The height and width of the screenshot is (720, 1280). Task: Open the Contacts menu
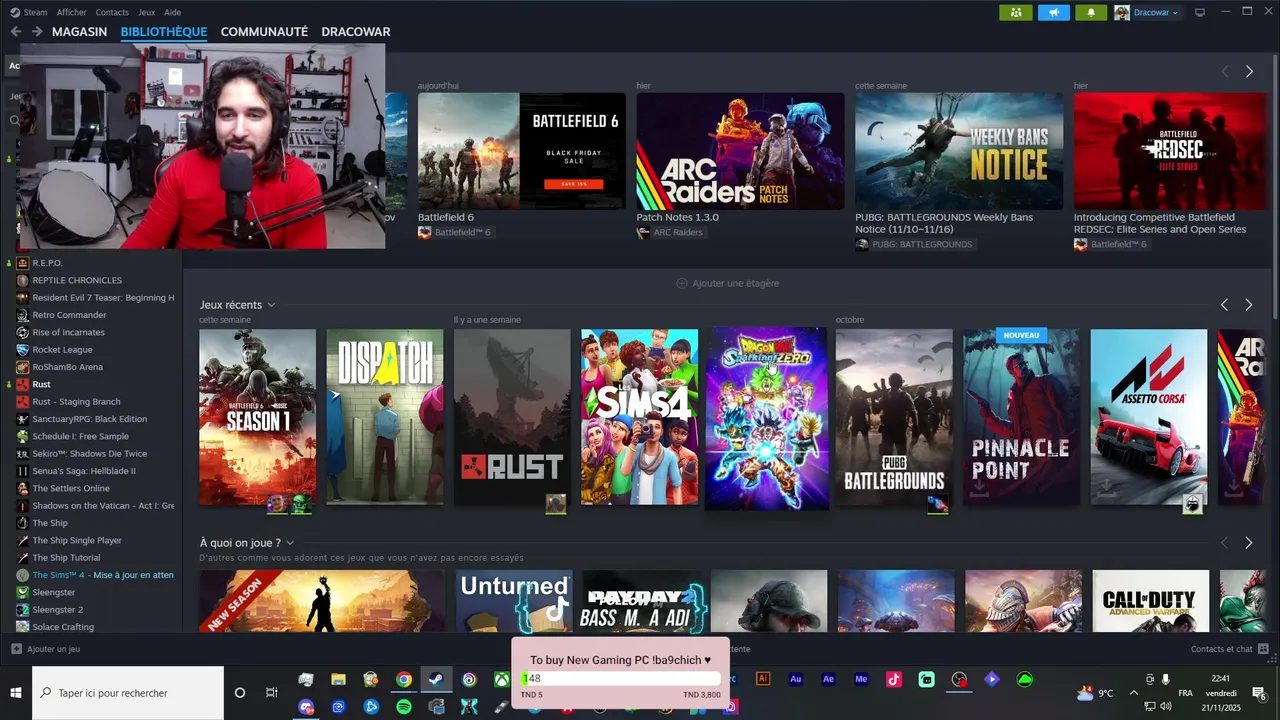pyautogui.click(x=112, y=12)
